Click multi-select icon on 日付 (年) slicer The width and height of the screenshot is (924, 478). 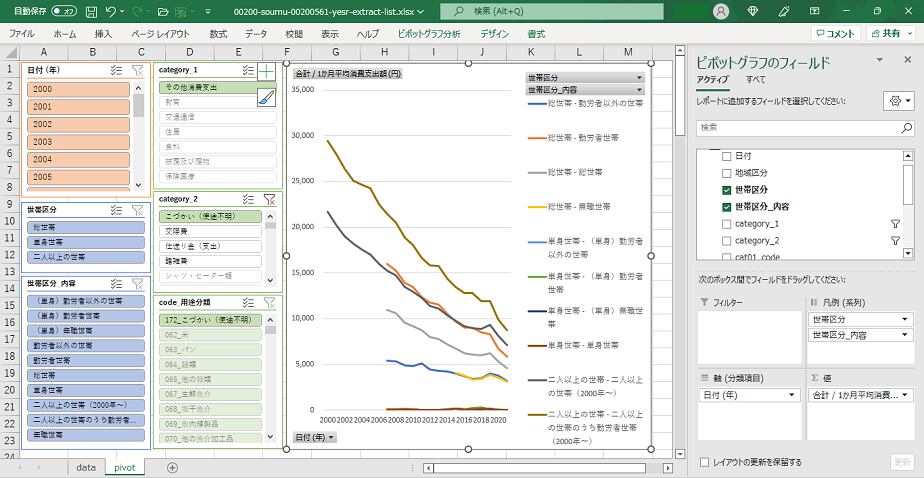[116, 71]
